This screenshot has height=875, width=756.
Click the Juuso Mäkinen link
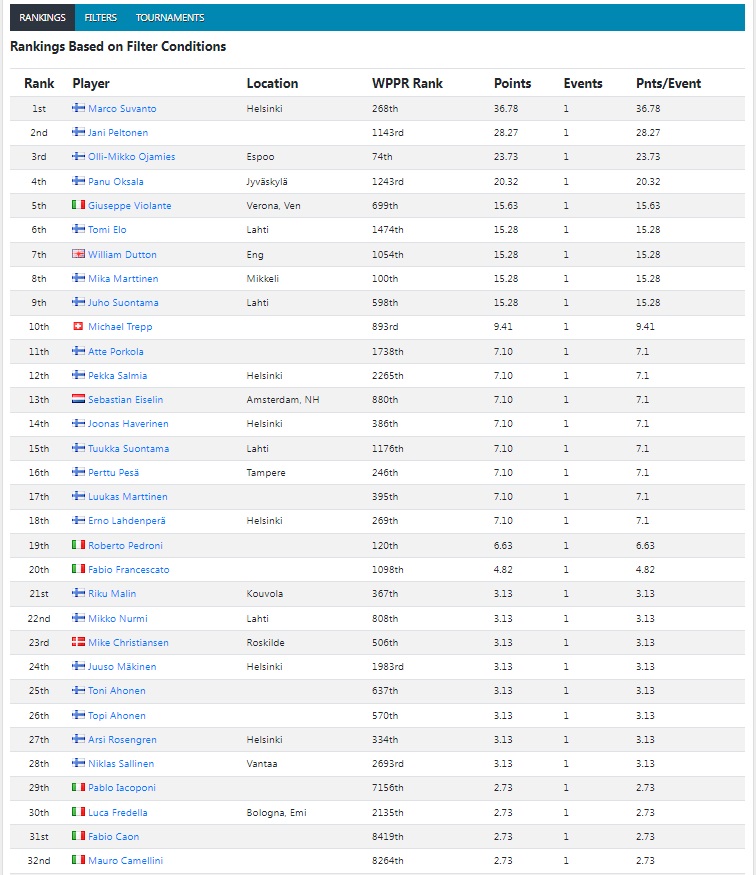click(x=122, y=666)
